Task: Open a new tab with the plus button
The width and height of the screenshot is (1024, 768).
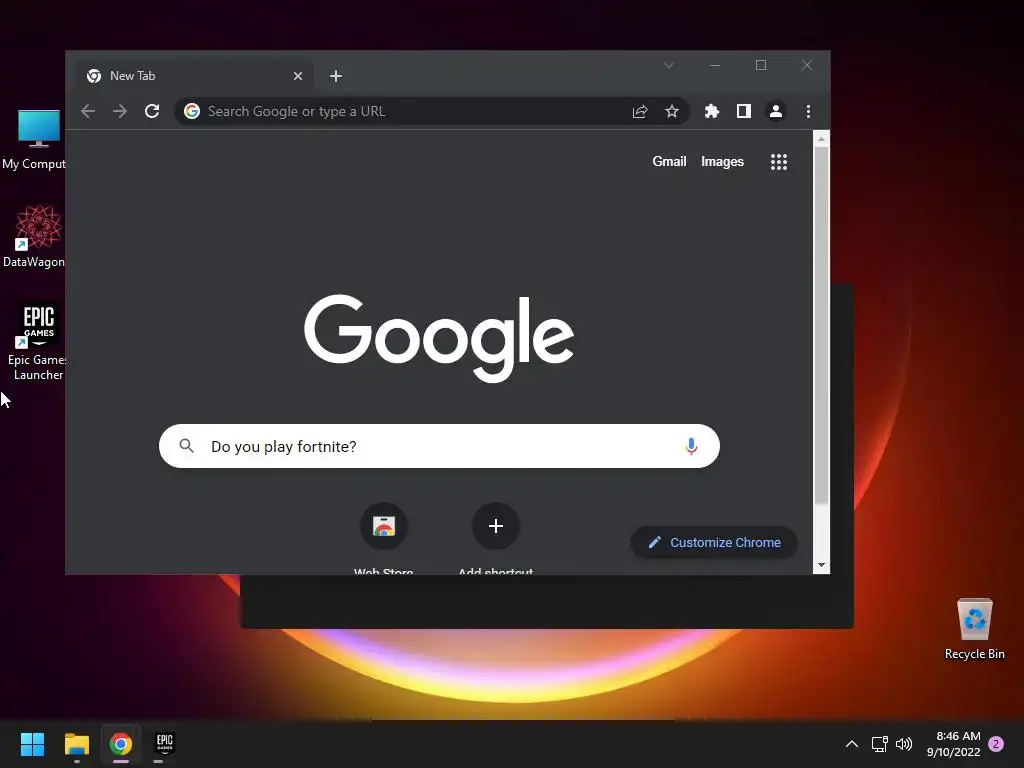Action: click(x=336, y=76)
